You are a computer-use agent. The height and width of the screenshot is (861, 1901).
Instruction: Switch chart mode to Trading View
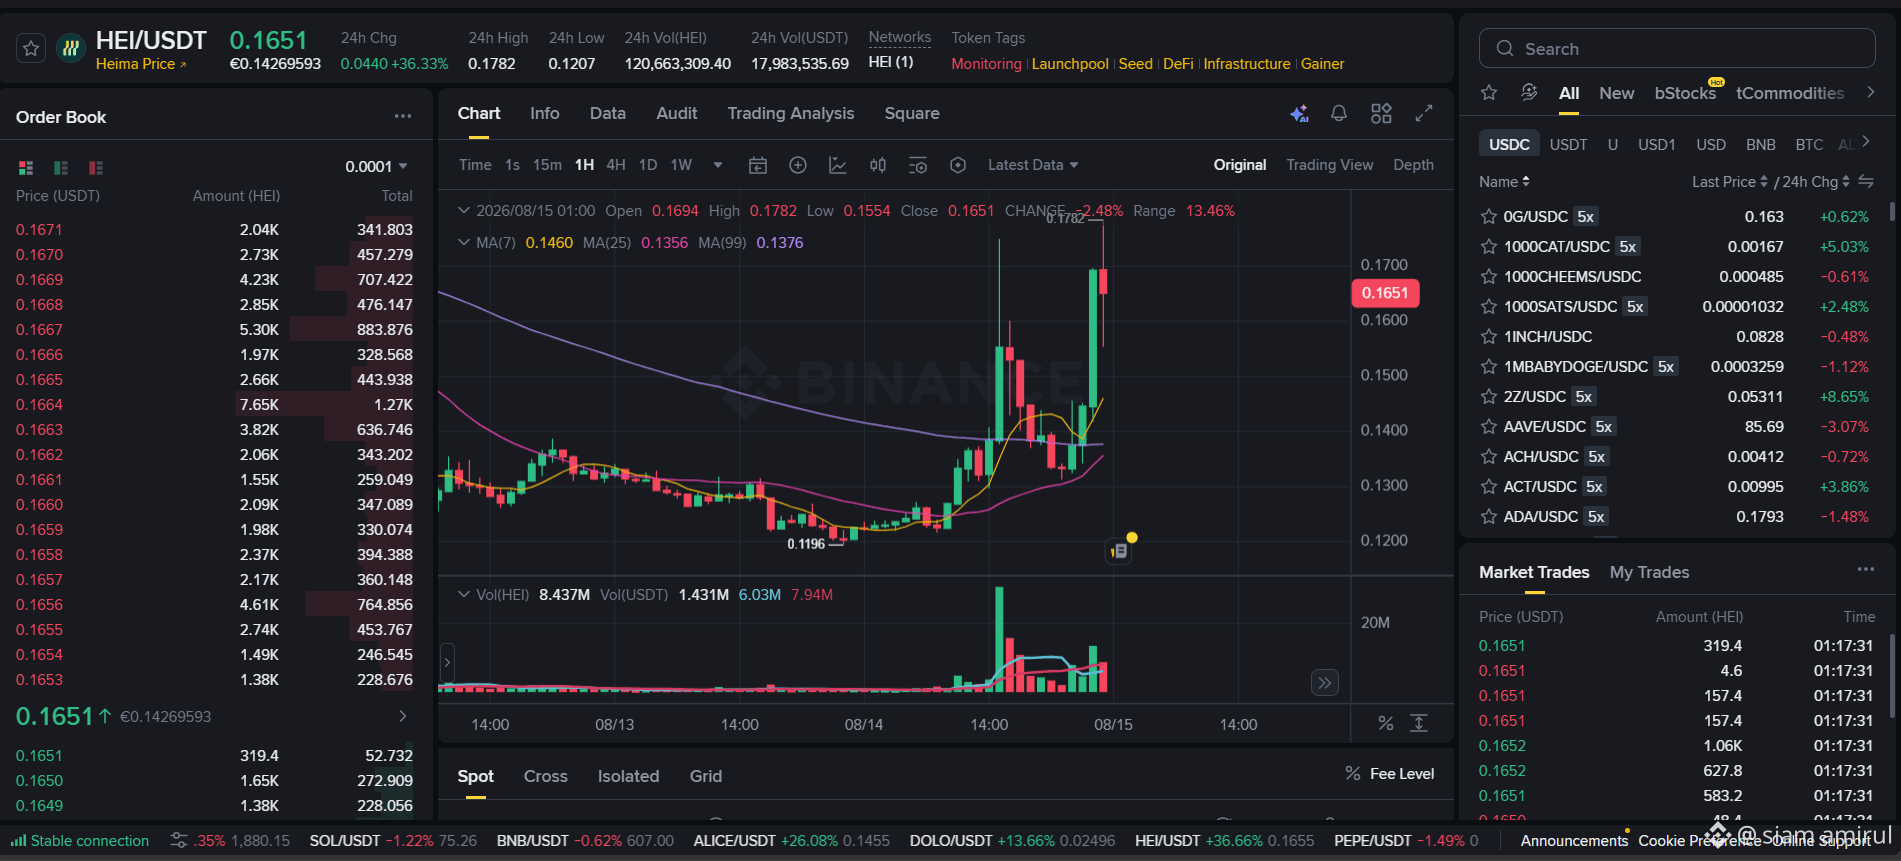(1329, 165)
